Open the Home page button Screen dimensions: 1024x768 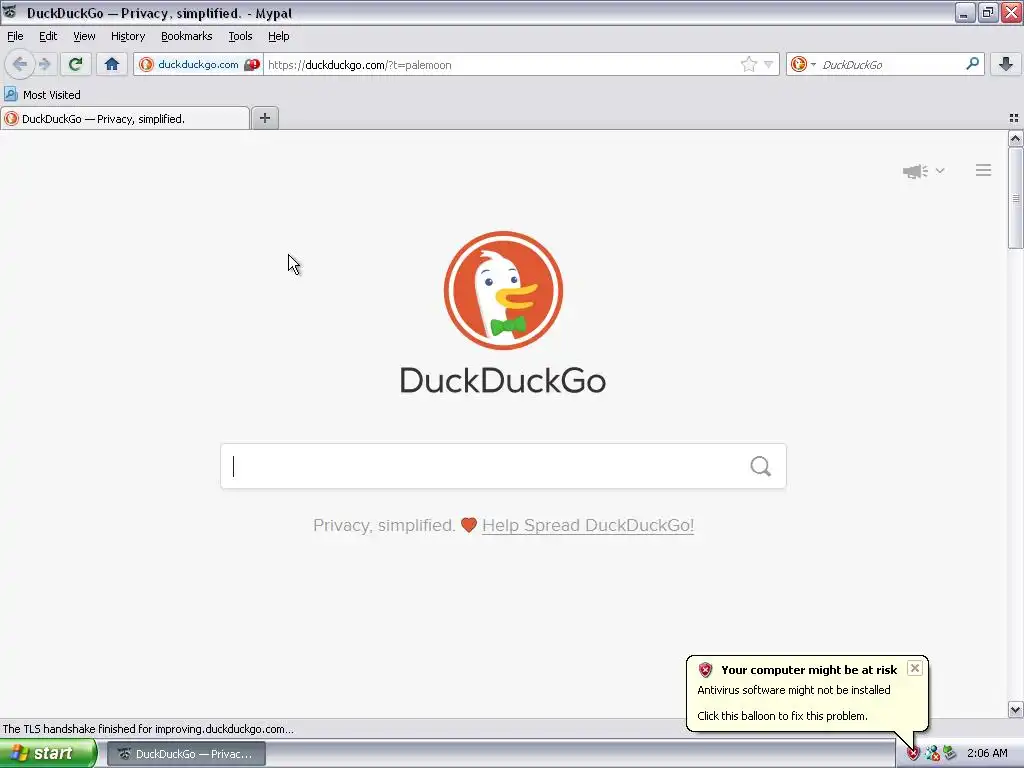click(112, 64)
